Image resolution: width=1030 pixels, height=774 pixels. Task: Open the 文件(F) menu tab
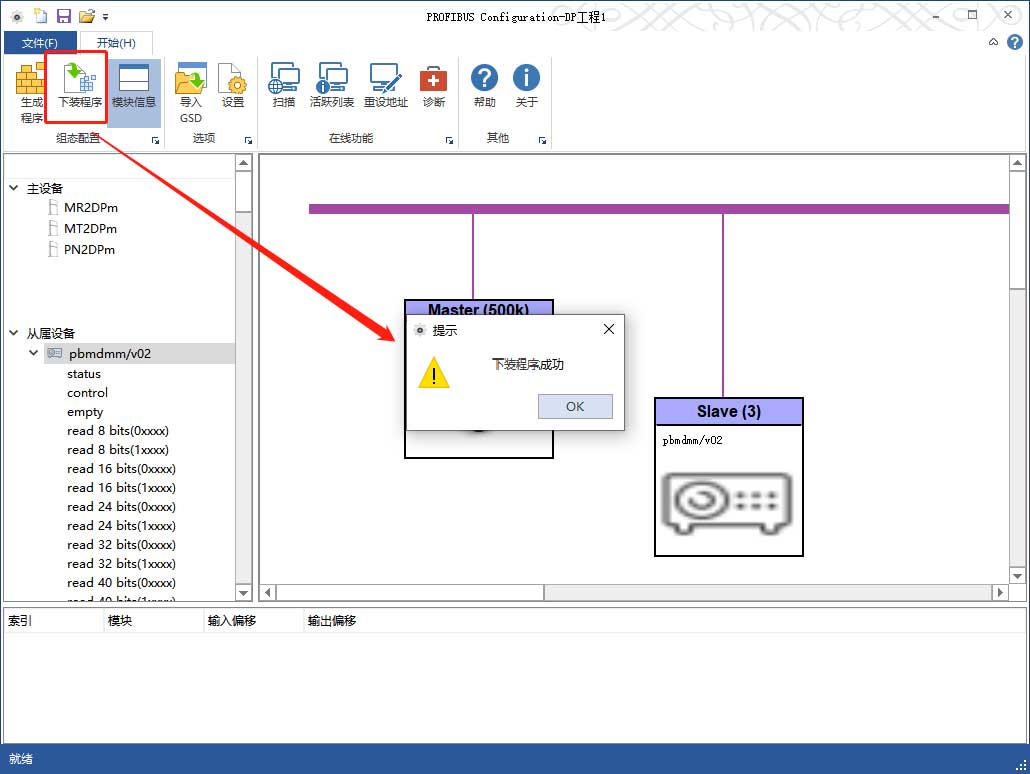coord(40,43)
